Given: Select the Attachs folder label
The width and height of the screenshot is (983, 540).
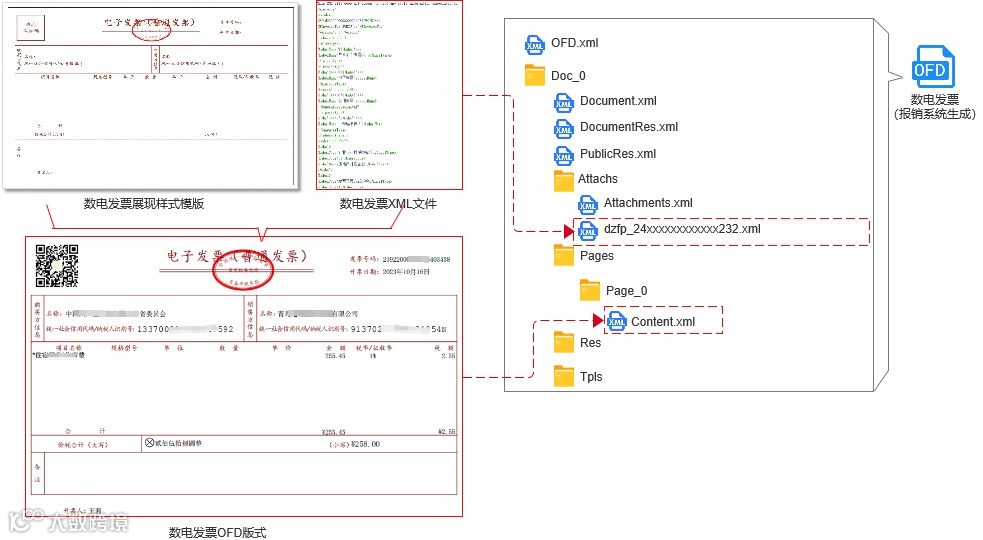Looking at the screenshot, I should (597, 179).
